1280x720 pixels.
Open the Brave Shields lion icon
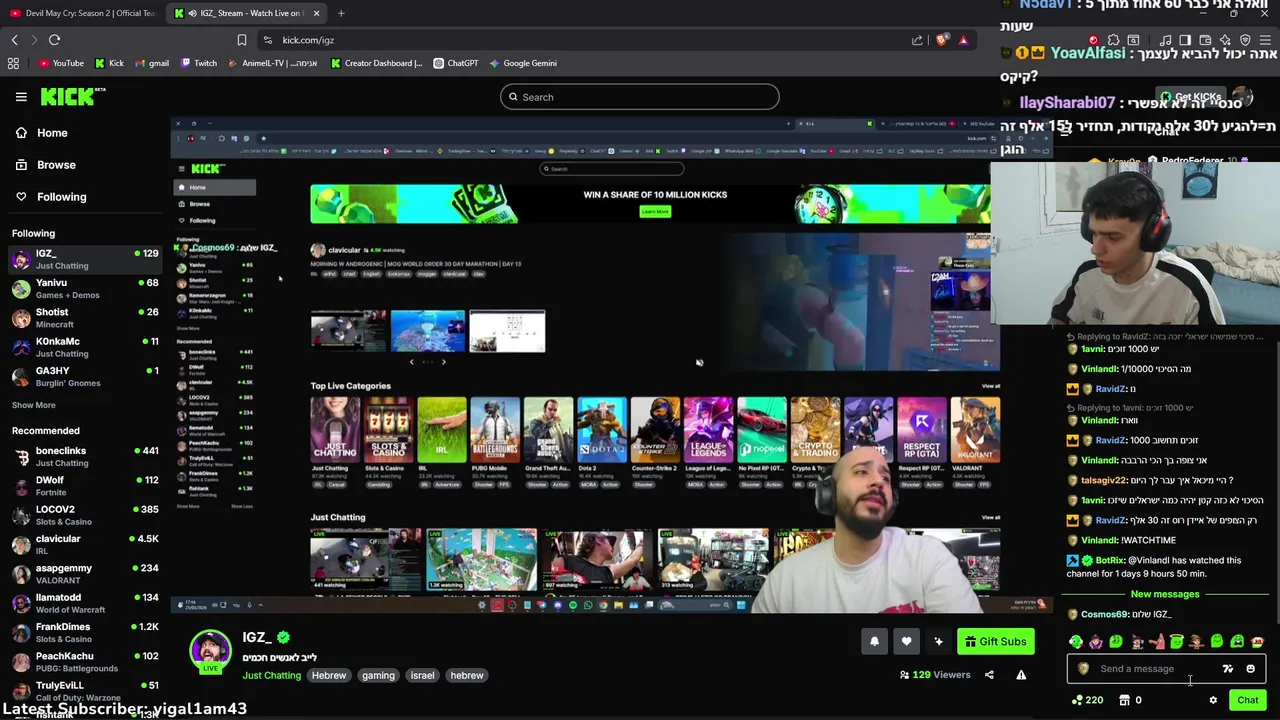pos(942,40)
